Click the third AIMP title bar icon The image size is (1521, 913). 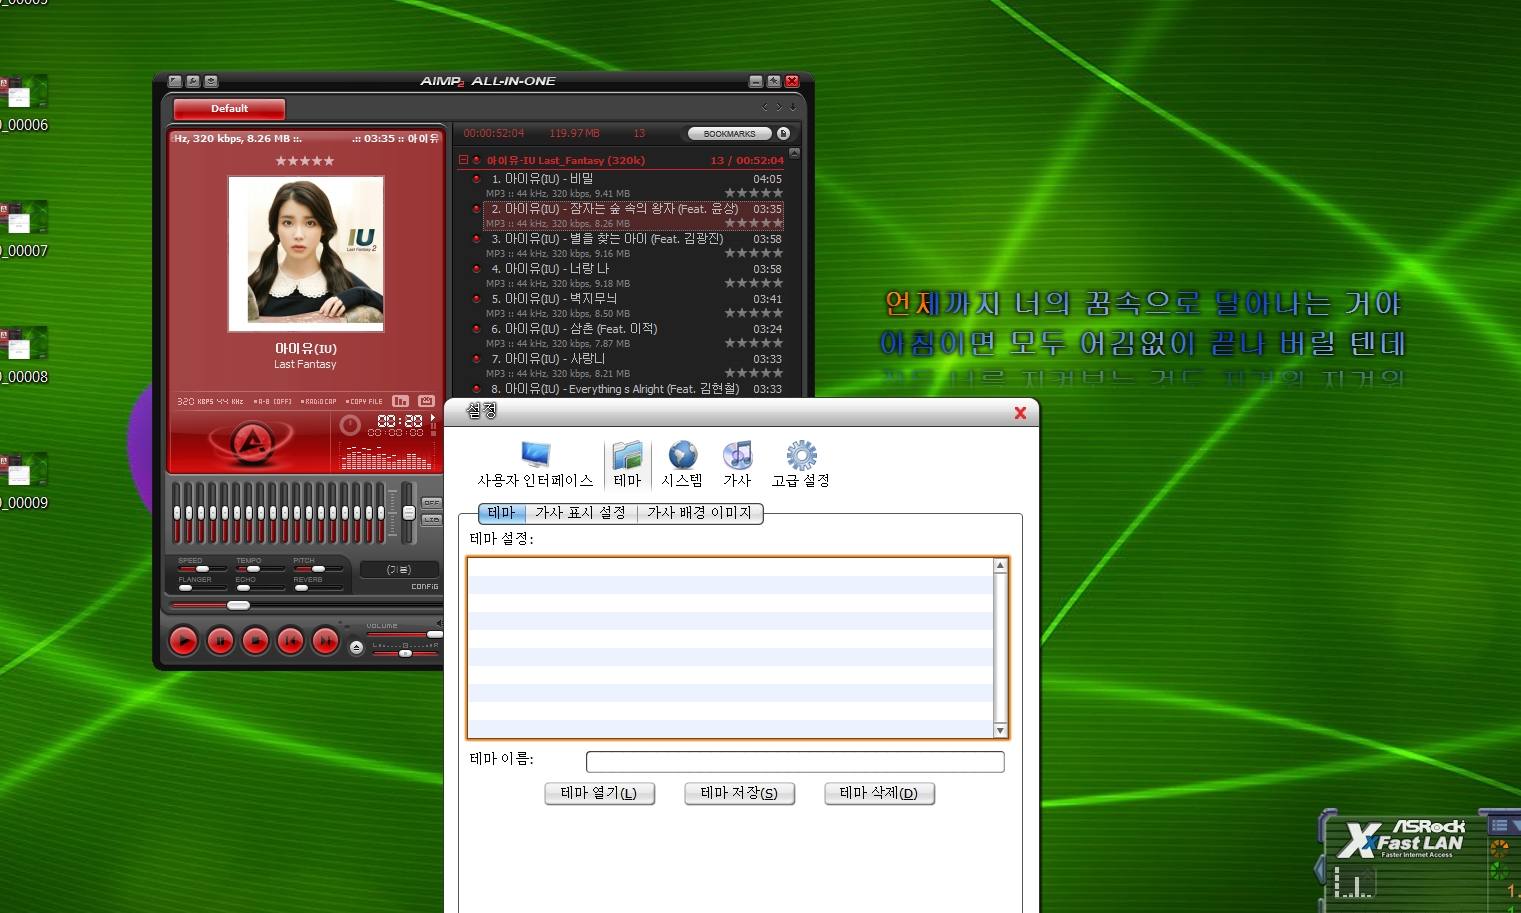[211, 81]
